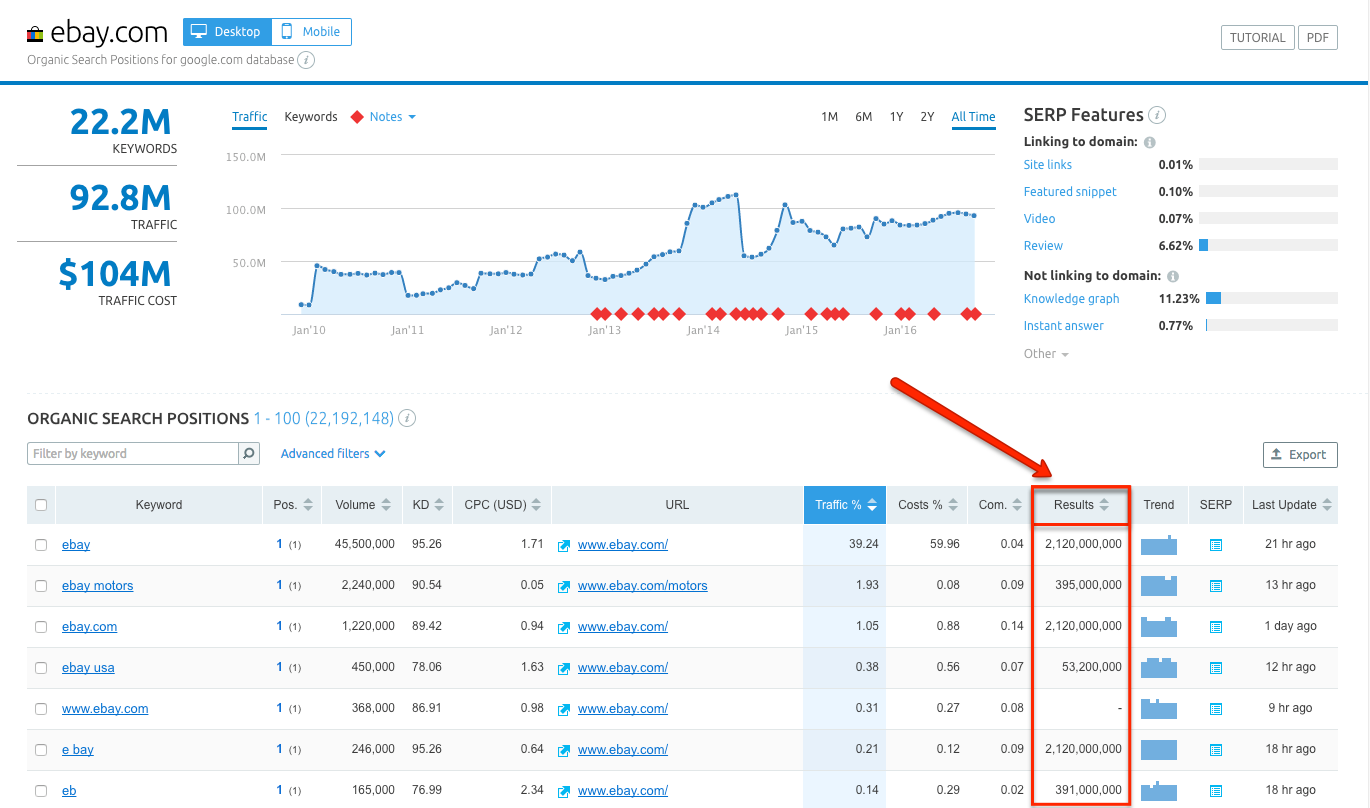Click info icon beside google.com database subtitle
1370x808 pixels.
(x=307, y=60)
